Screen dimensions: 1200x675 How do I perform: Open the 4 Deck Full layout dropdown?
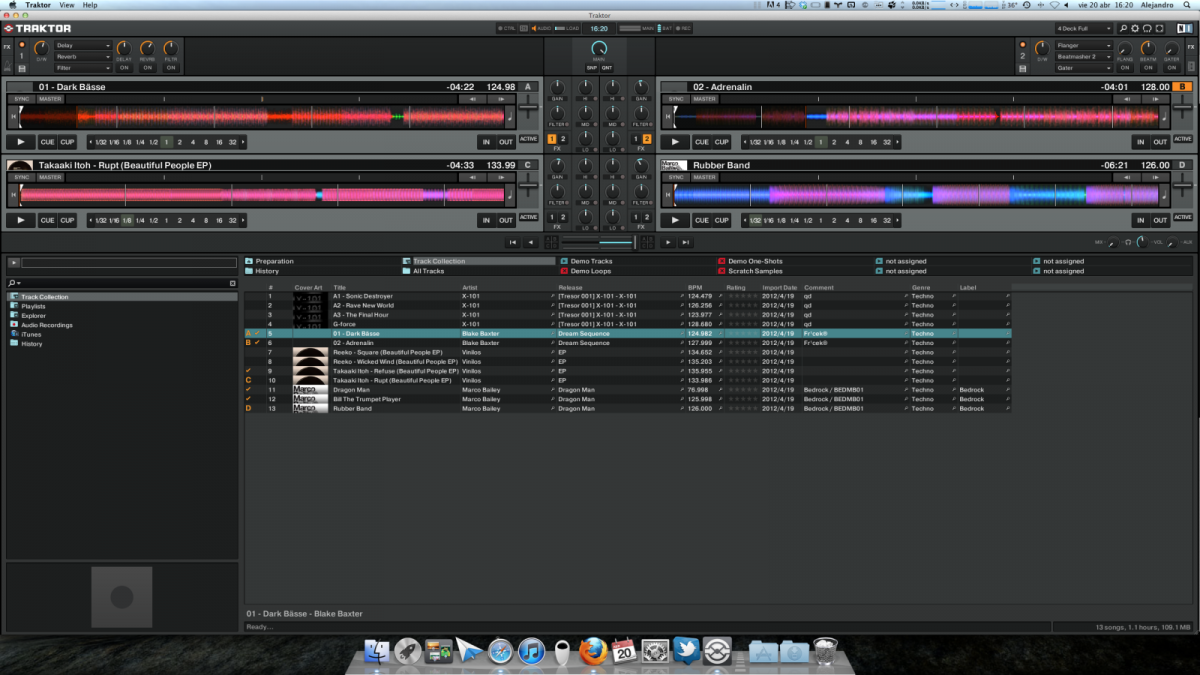[1084, 28]
